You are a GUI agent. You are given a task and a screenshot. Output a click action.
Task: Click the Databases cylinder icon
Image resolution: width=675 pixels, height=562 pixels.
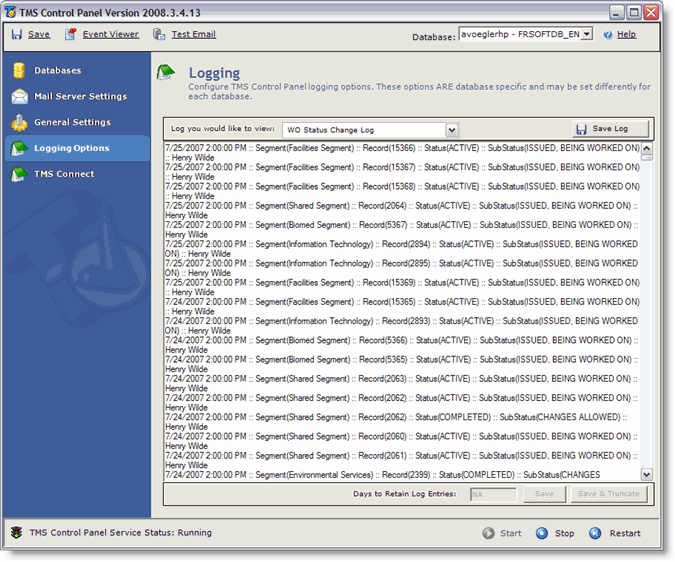coord(19,70)
